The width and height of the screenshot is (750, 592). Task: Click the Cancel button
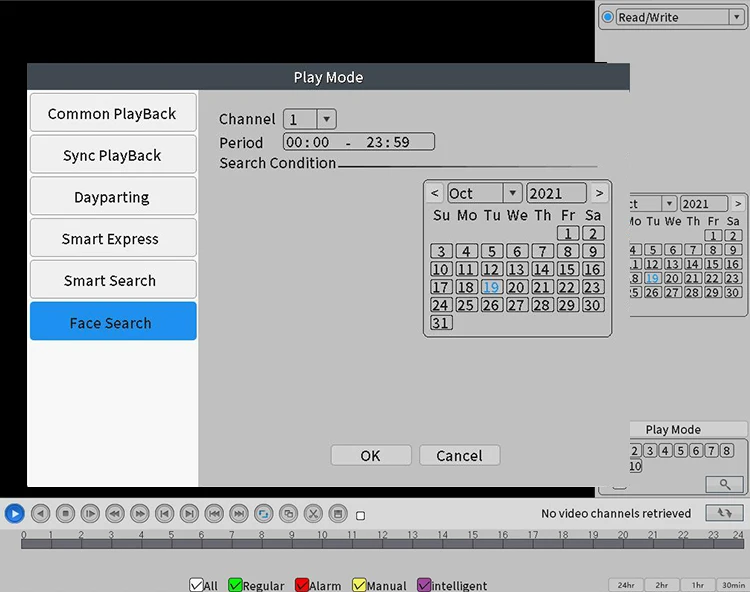click(459, 455)
